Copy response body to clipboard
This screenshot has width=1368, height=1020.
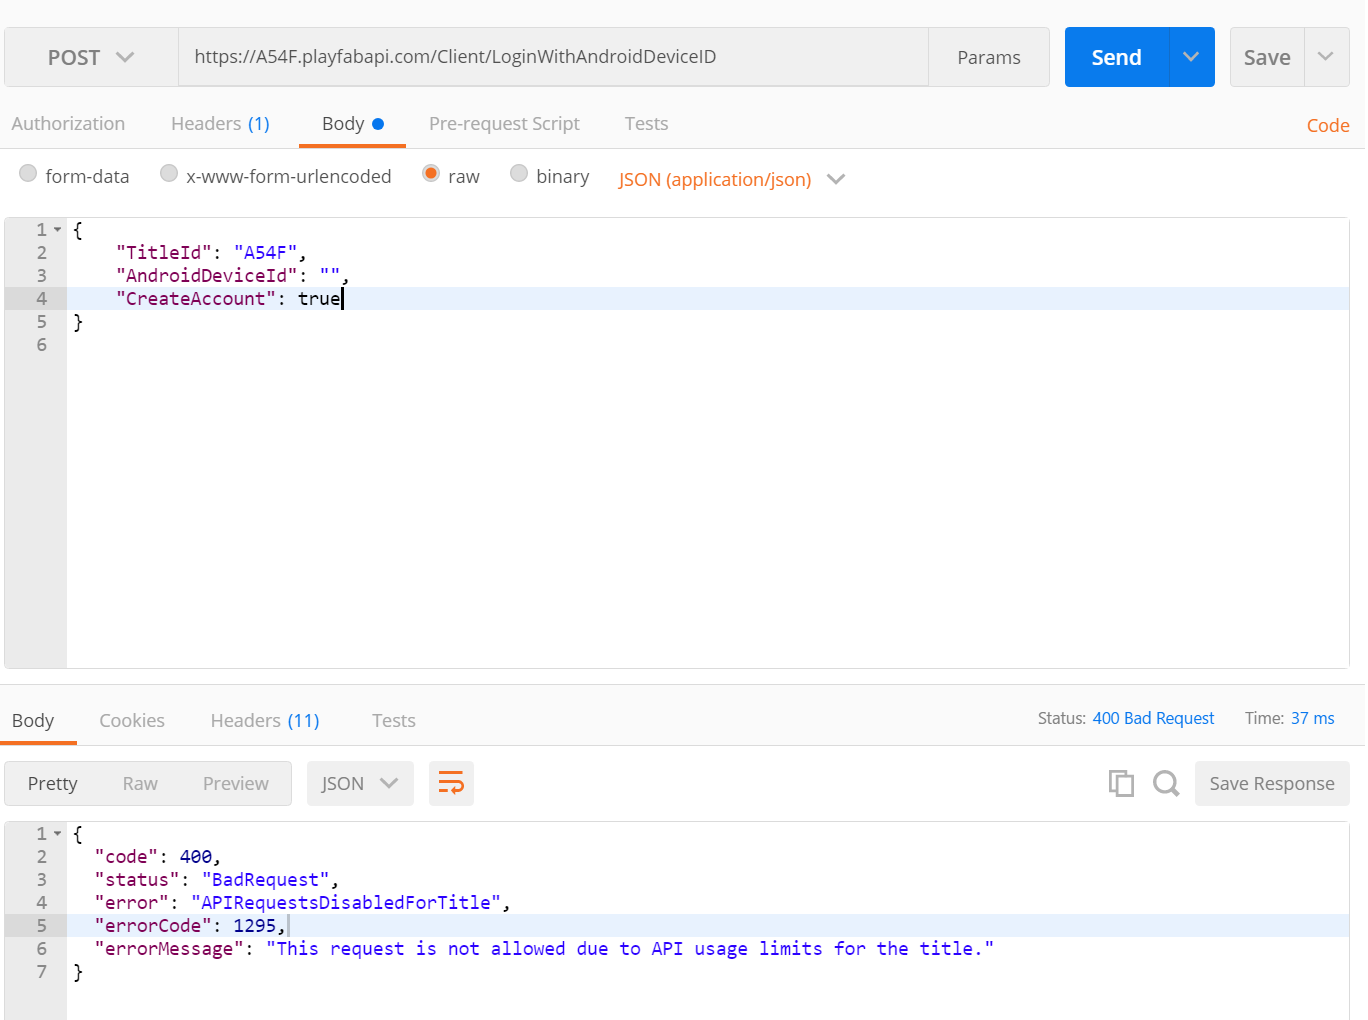click(1121, 783)
